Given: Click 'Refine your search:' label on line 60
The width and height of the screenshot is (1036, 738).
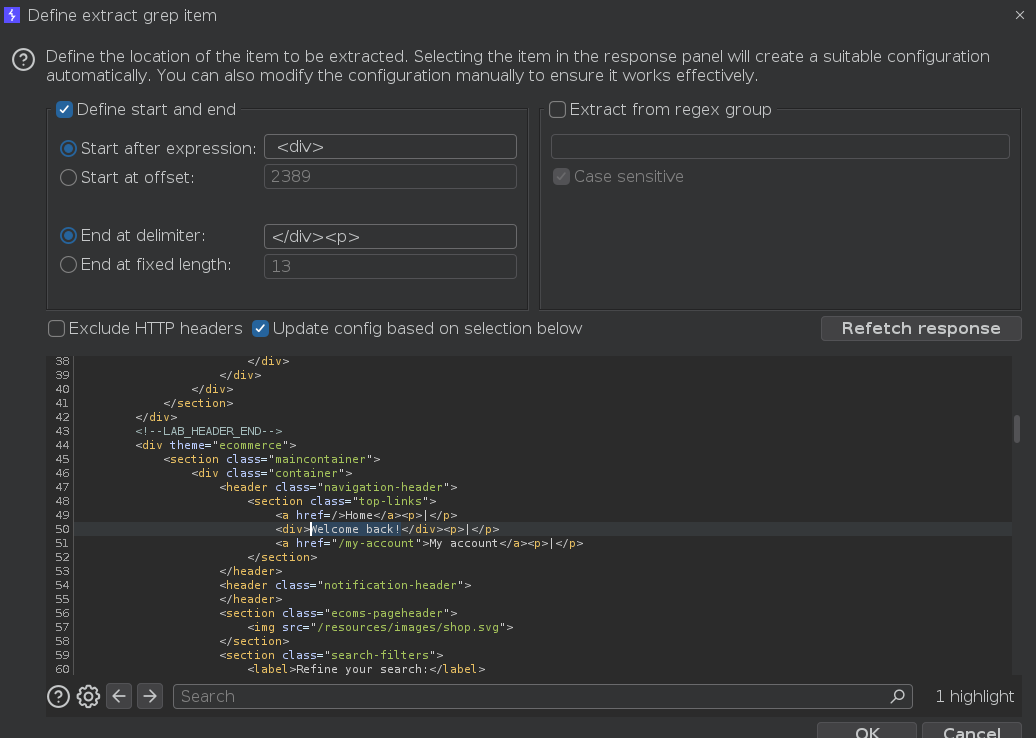Looking at the screenshot, I should pos(362,669).
